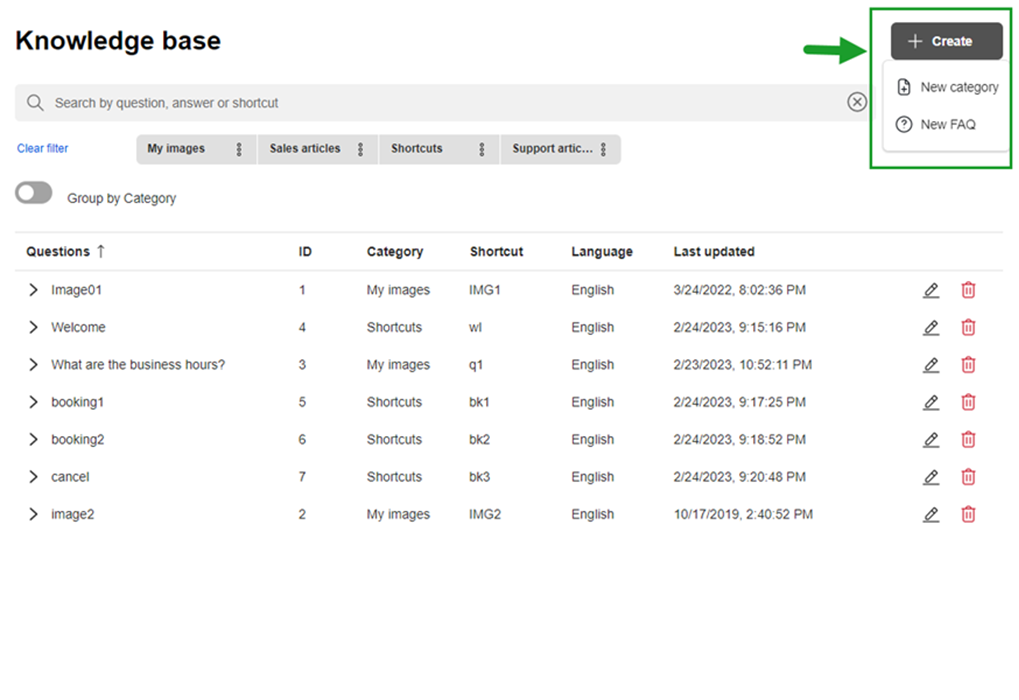Click the Group by Category label
Image resolution: width=1019 pixels, height=700 pixels.
point(122,198)
